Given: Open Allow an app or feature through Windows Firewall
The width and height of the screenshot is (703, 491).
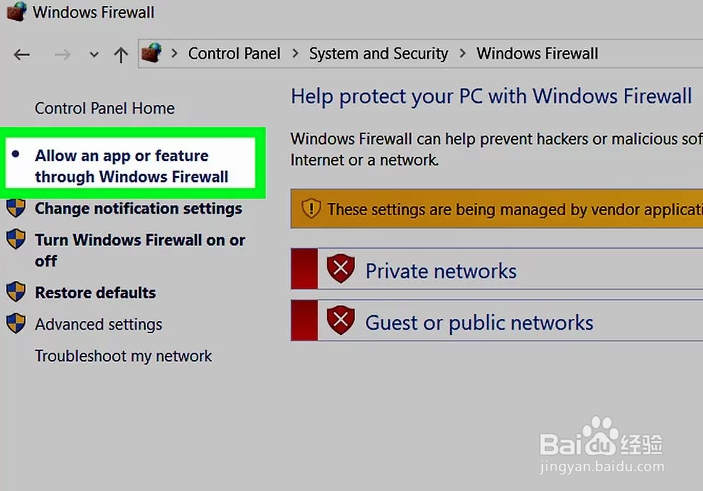Looking at the screenshot, I should 132,166.
